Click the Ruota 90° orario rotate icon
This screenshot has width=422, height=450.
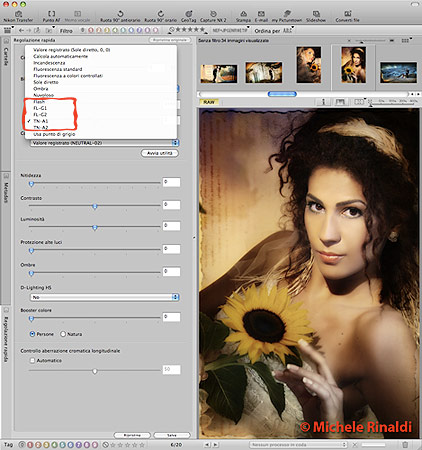point(161,14)
